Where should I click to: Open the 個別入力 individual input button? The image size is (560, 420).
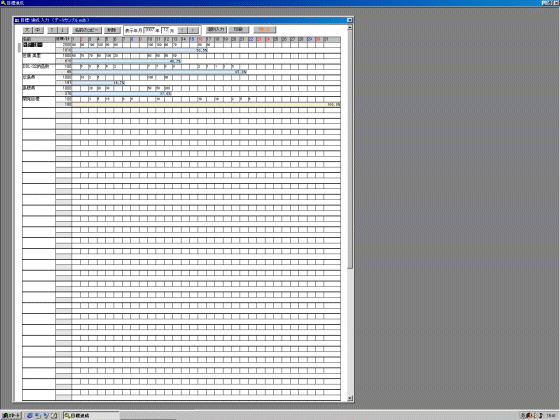(x=216, y=30)
